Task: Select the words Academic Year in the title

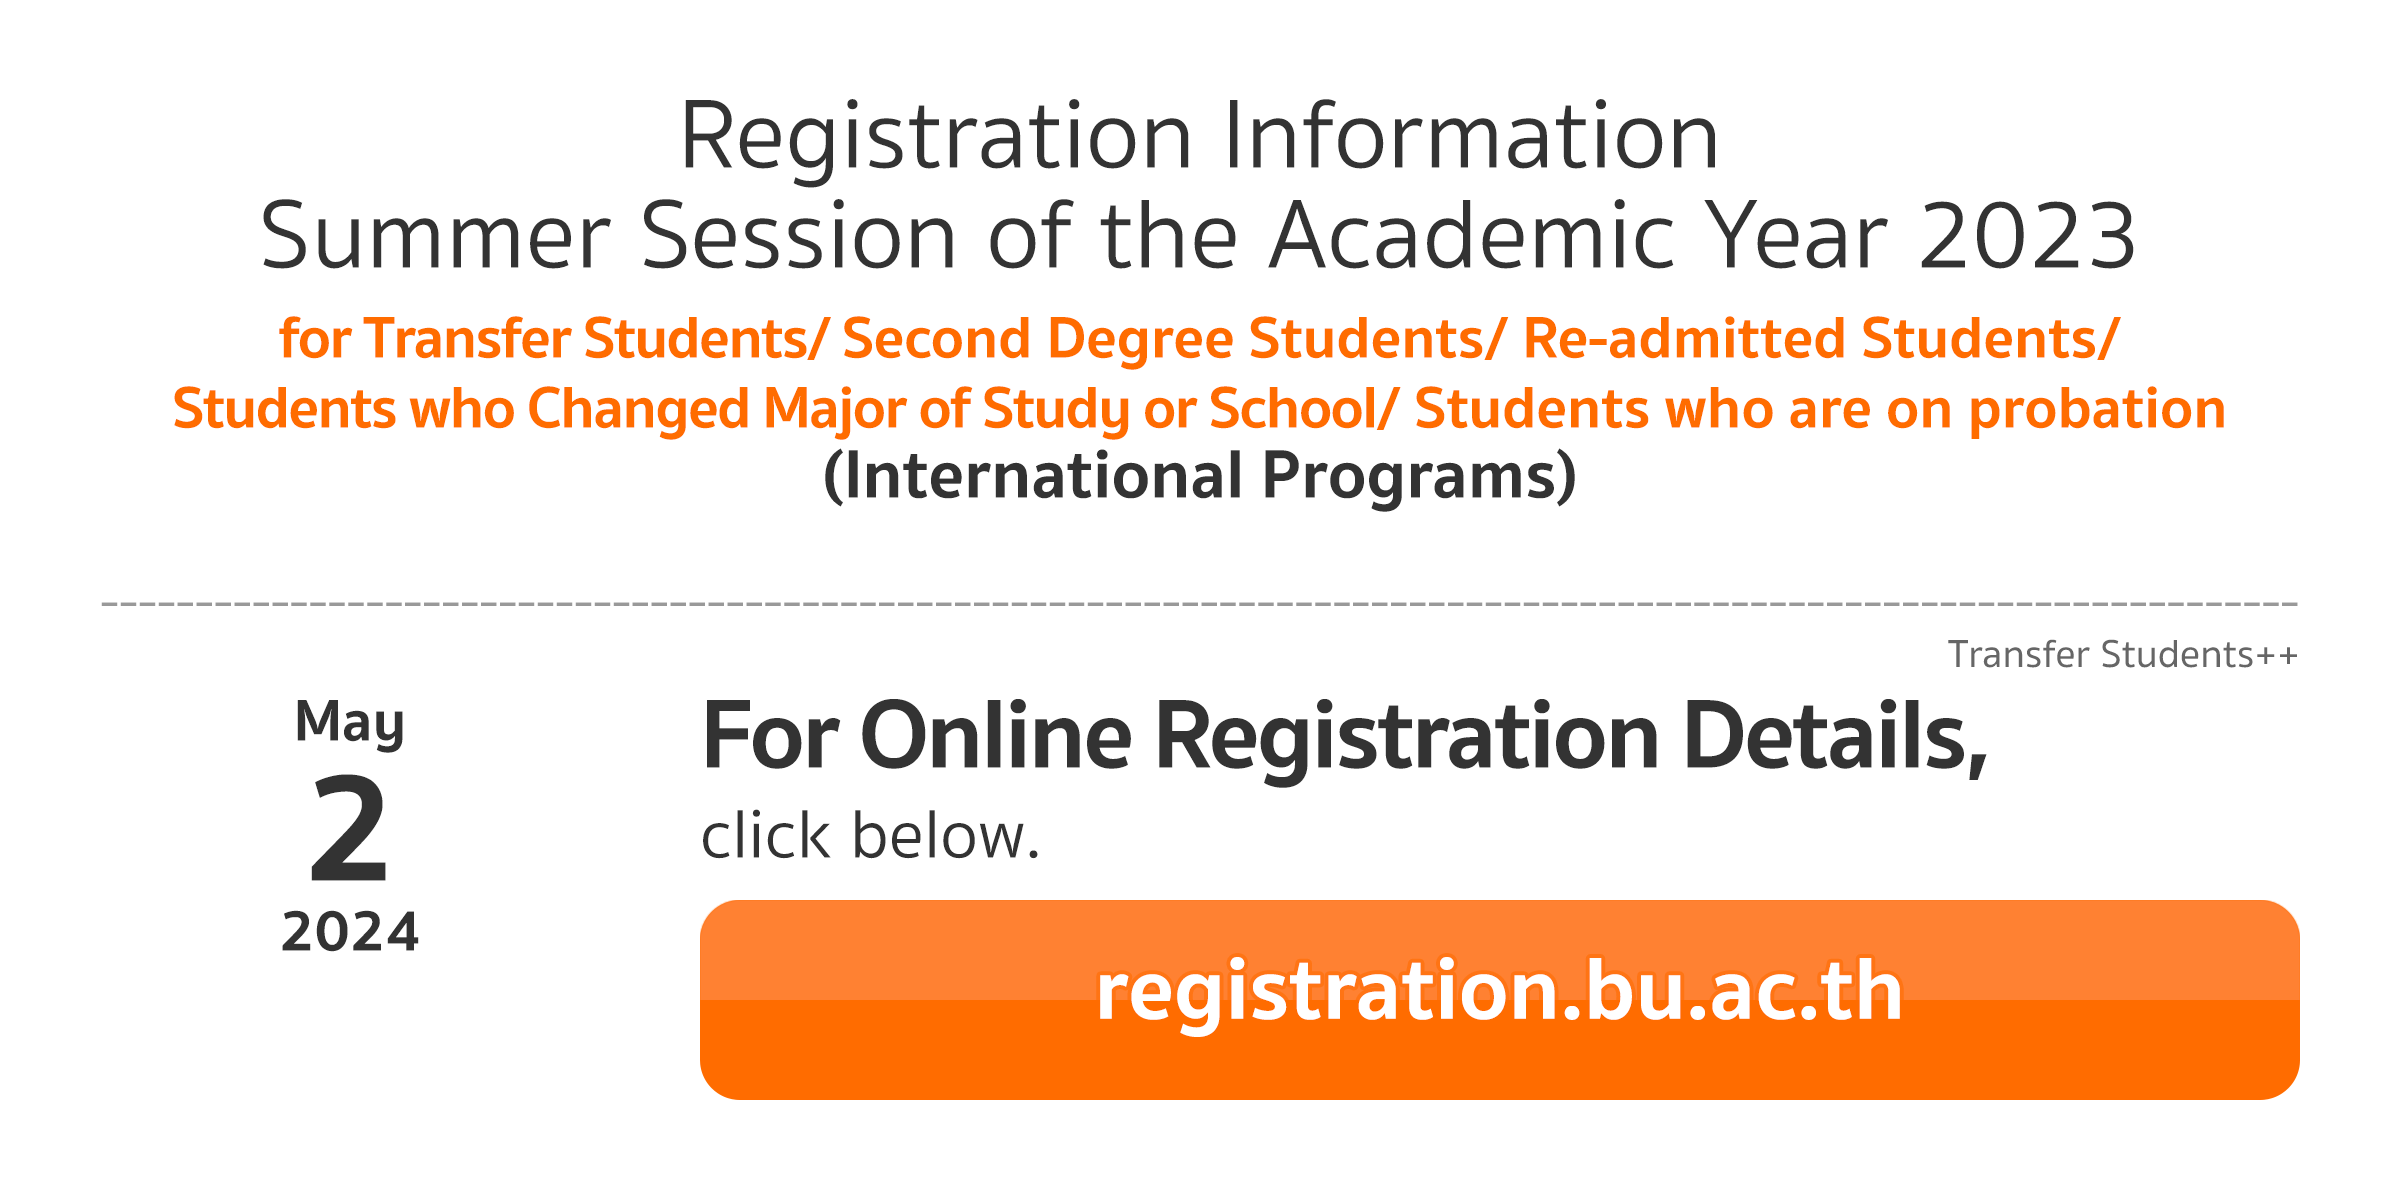Action: [x=1578, y=236]
